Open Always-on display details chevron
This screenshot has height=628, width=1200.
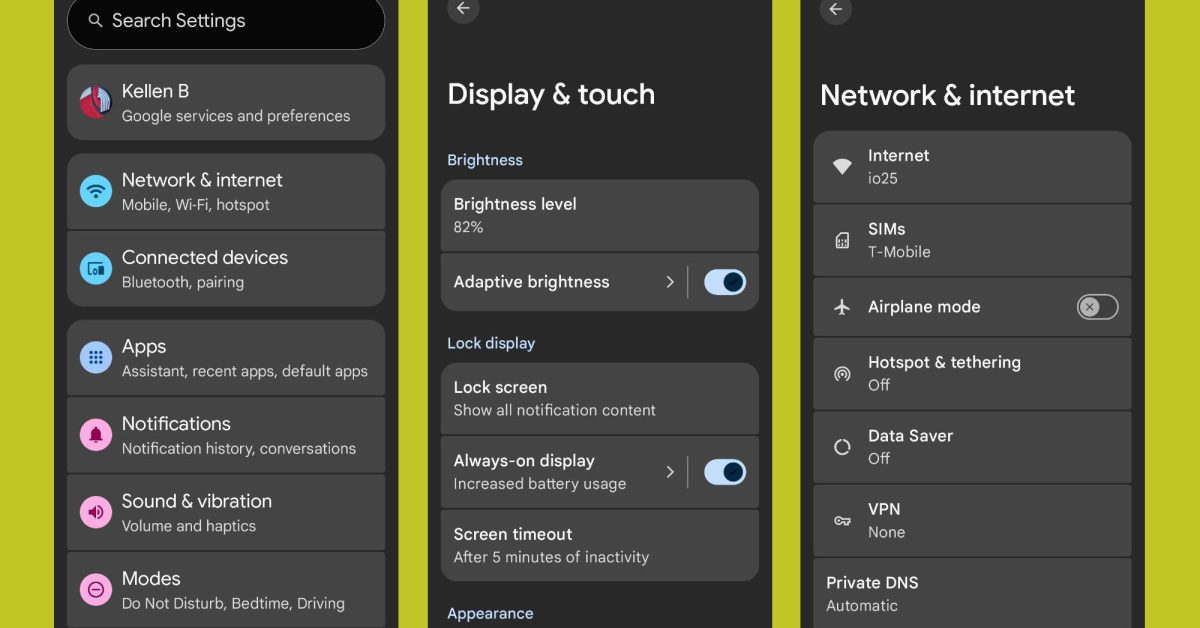(x=670, y=472)
